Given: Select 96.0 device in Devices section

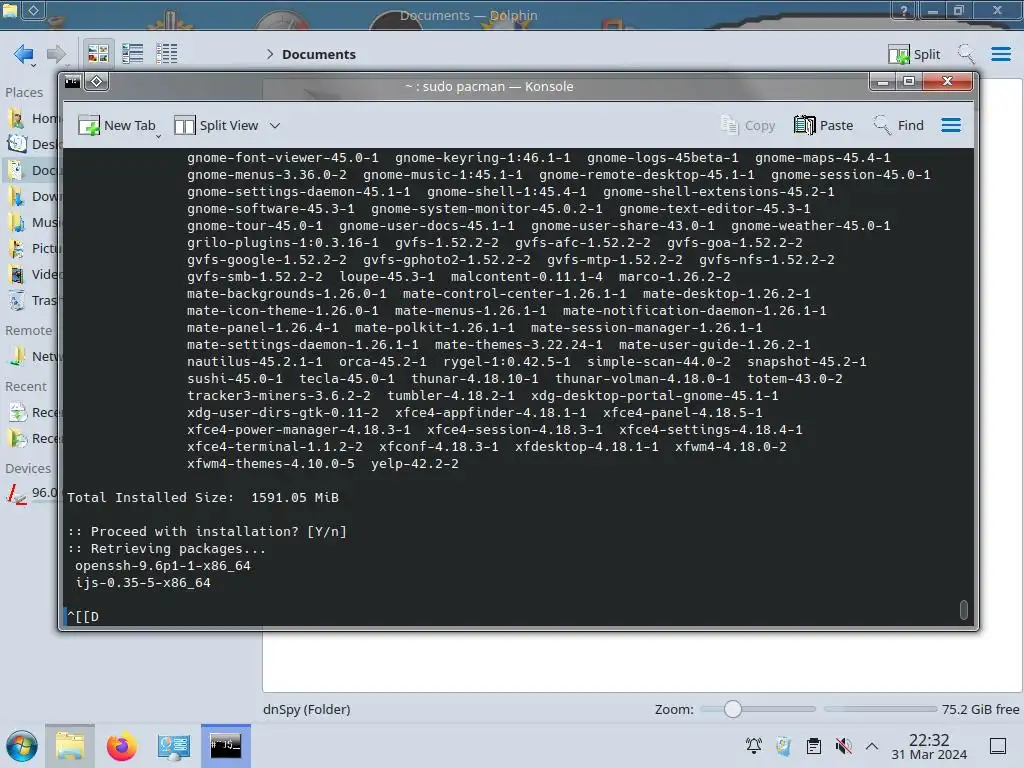Looking at the screenshot, I should [x=33, y=493].
